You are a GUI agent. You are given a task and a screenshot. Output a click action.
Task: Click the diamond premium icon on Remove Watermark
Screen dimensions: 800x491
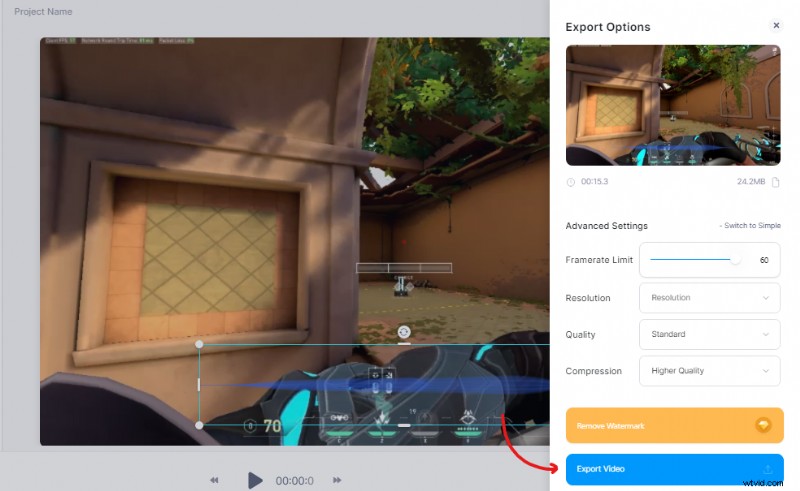pos(763,425)
